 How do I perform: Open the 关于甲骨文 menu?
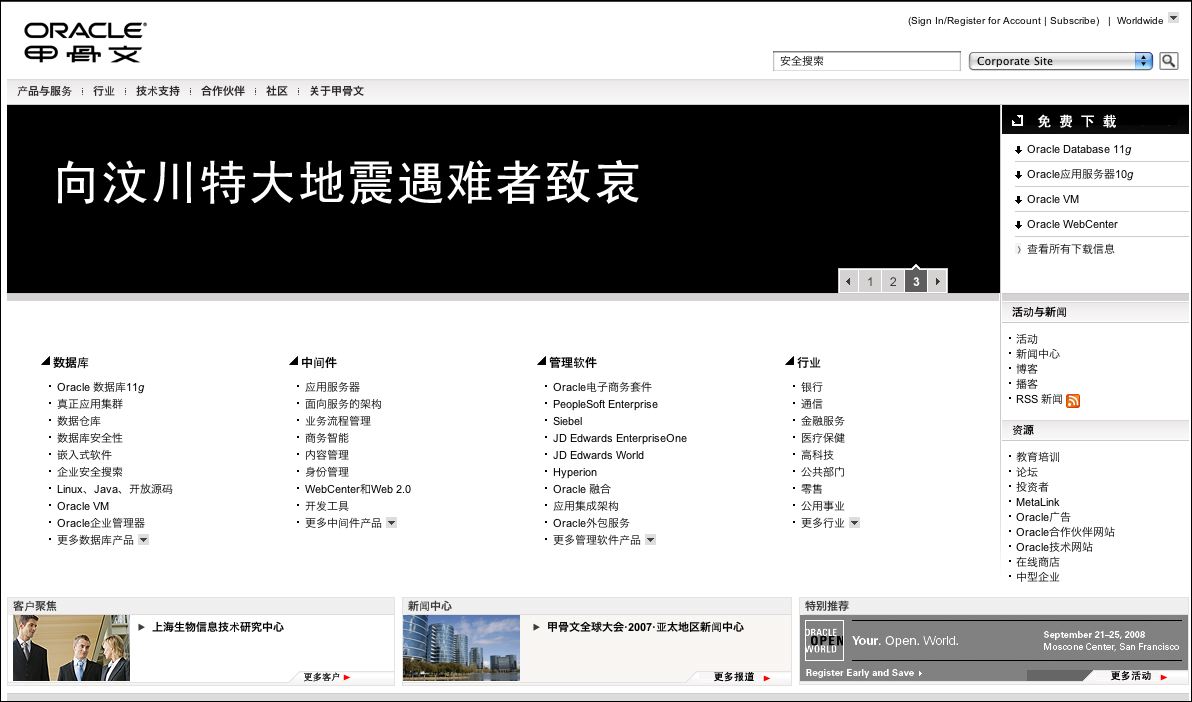coord(336,91)
